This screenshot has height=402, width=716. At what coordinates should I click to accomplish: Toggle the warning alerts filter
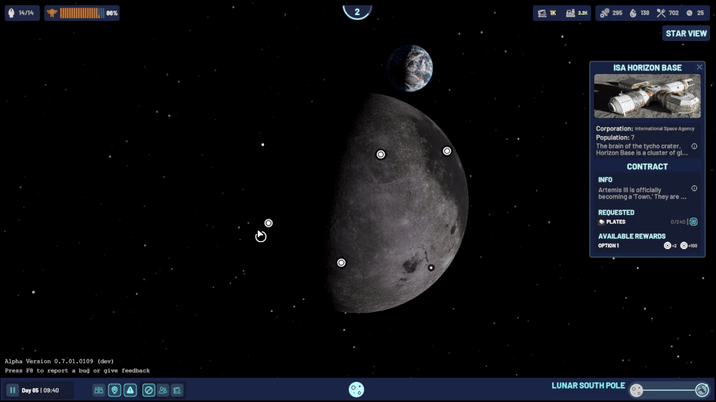click(x=130, y=390)
